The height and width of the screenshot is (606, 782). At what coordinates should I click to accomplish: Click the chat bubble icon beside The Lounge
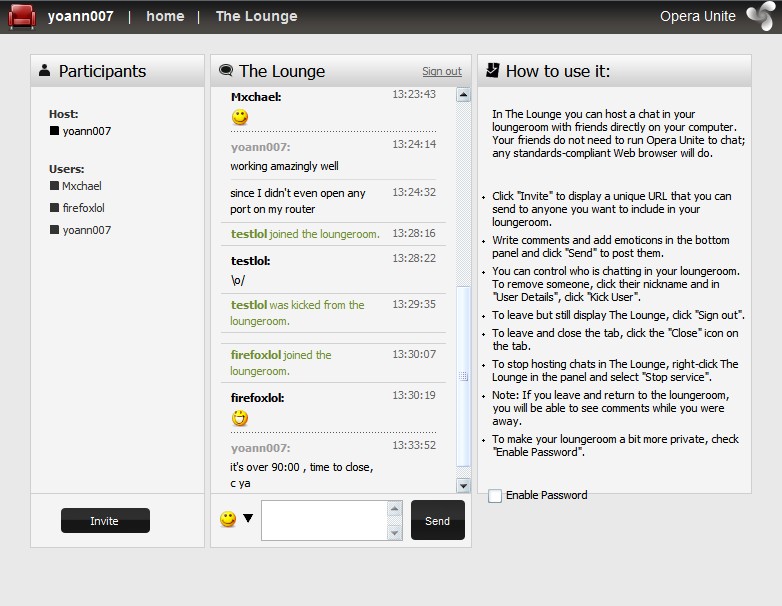pyautogui.click(x=226, y=70)
